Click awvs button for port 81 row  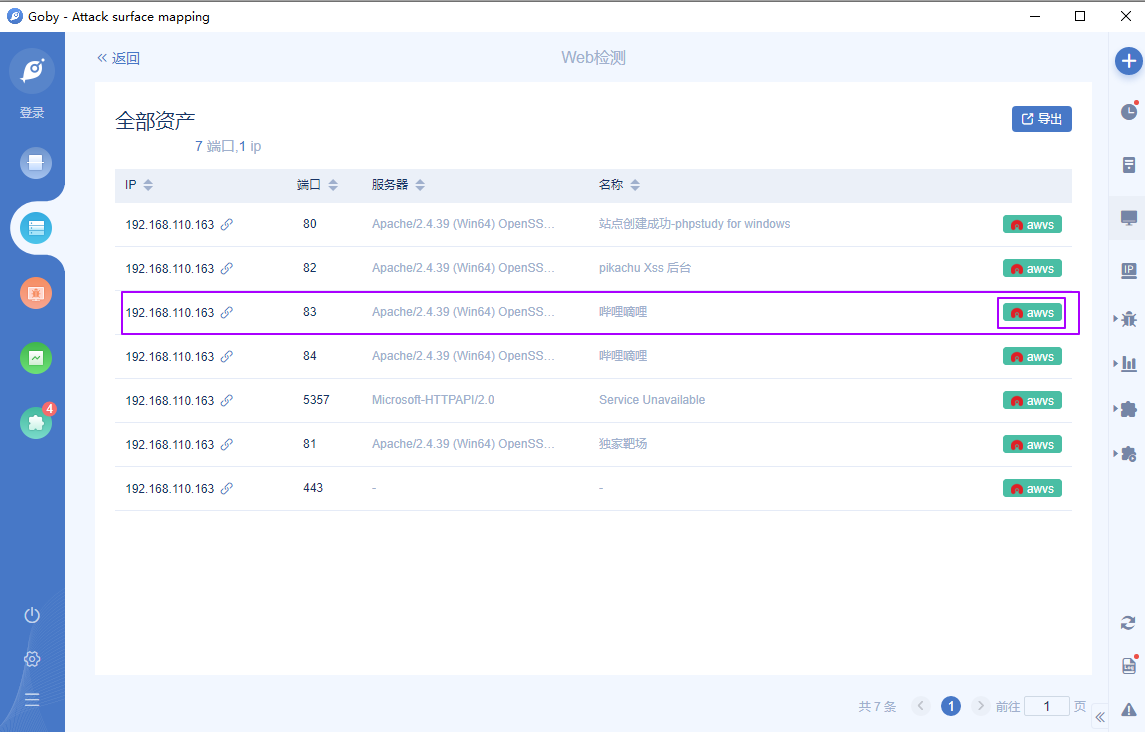1032,444
